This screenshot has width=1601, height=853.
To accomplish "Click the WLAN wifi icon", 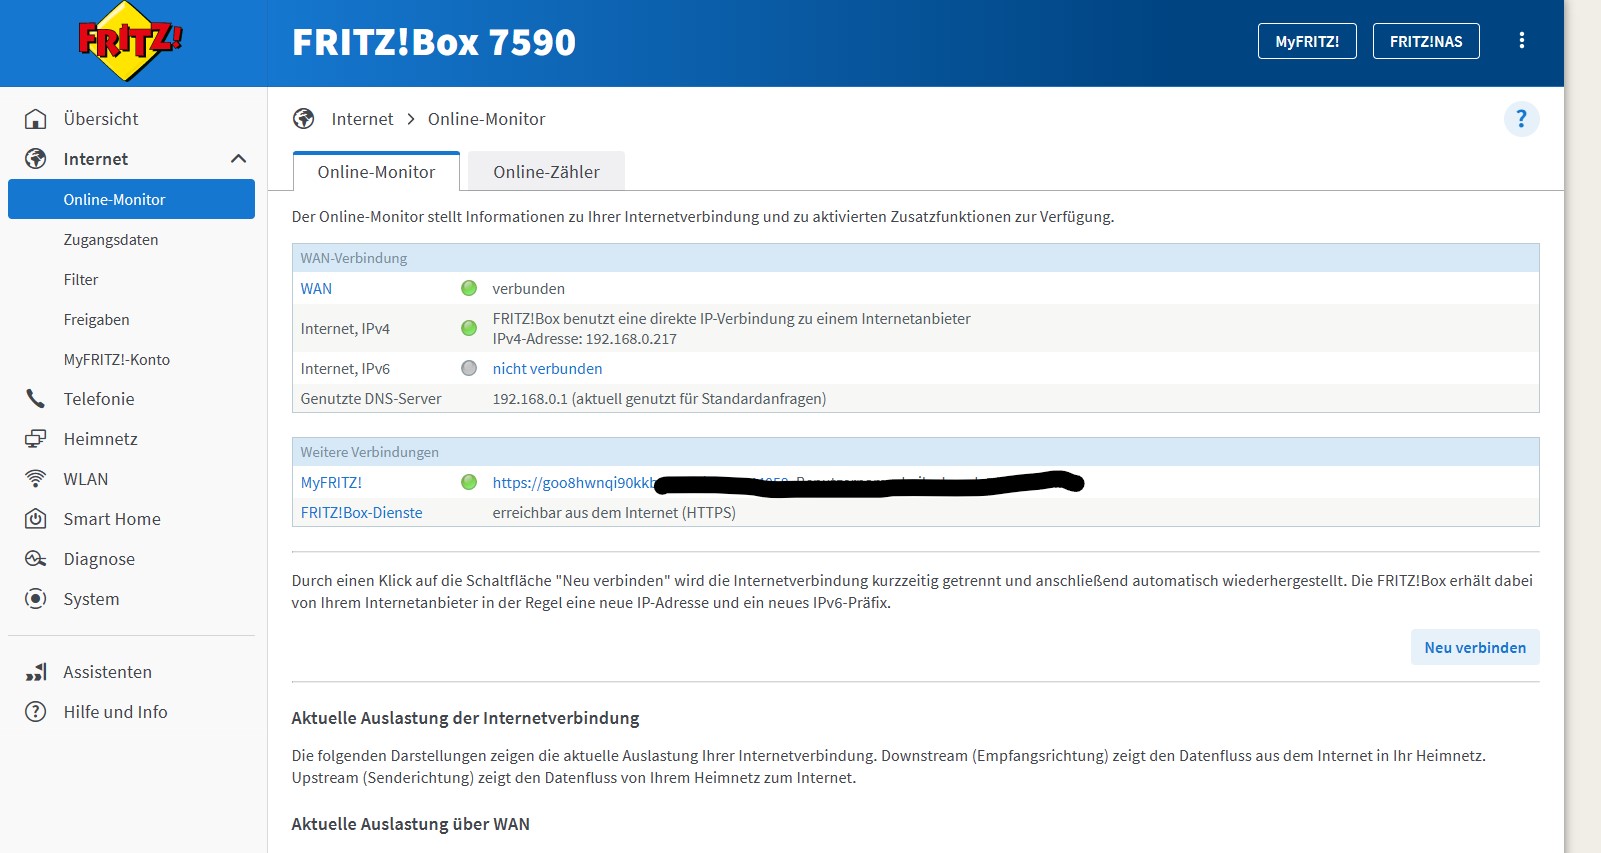I will point(35,479).
